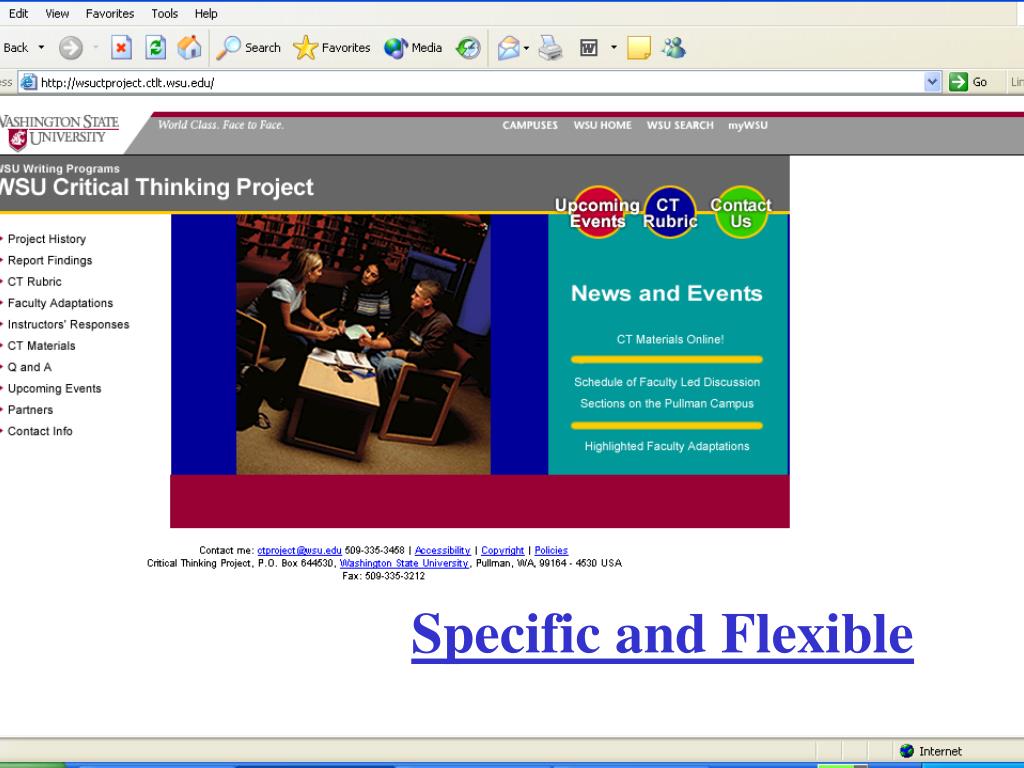1024x768 pixels.
Task: Open Partners in sidebar
Action: [x=30, y=410]
